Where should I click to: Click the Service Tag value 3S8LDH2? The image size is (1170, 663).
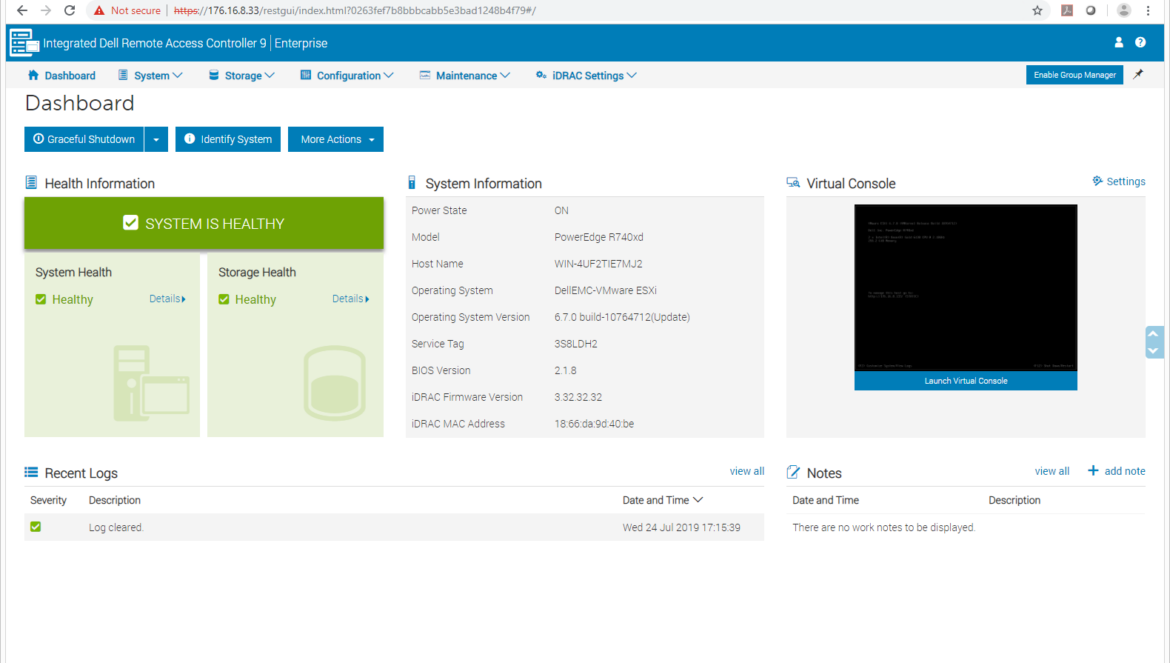coord(575,344)
